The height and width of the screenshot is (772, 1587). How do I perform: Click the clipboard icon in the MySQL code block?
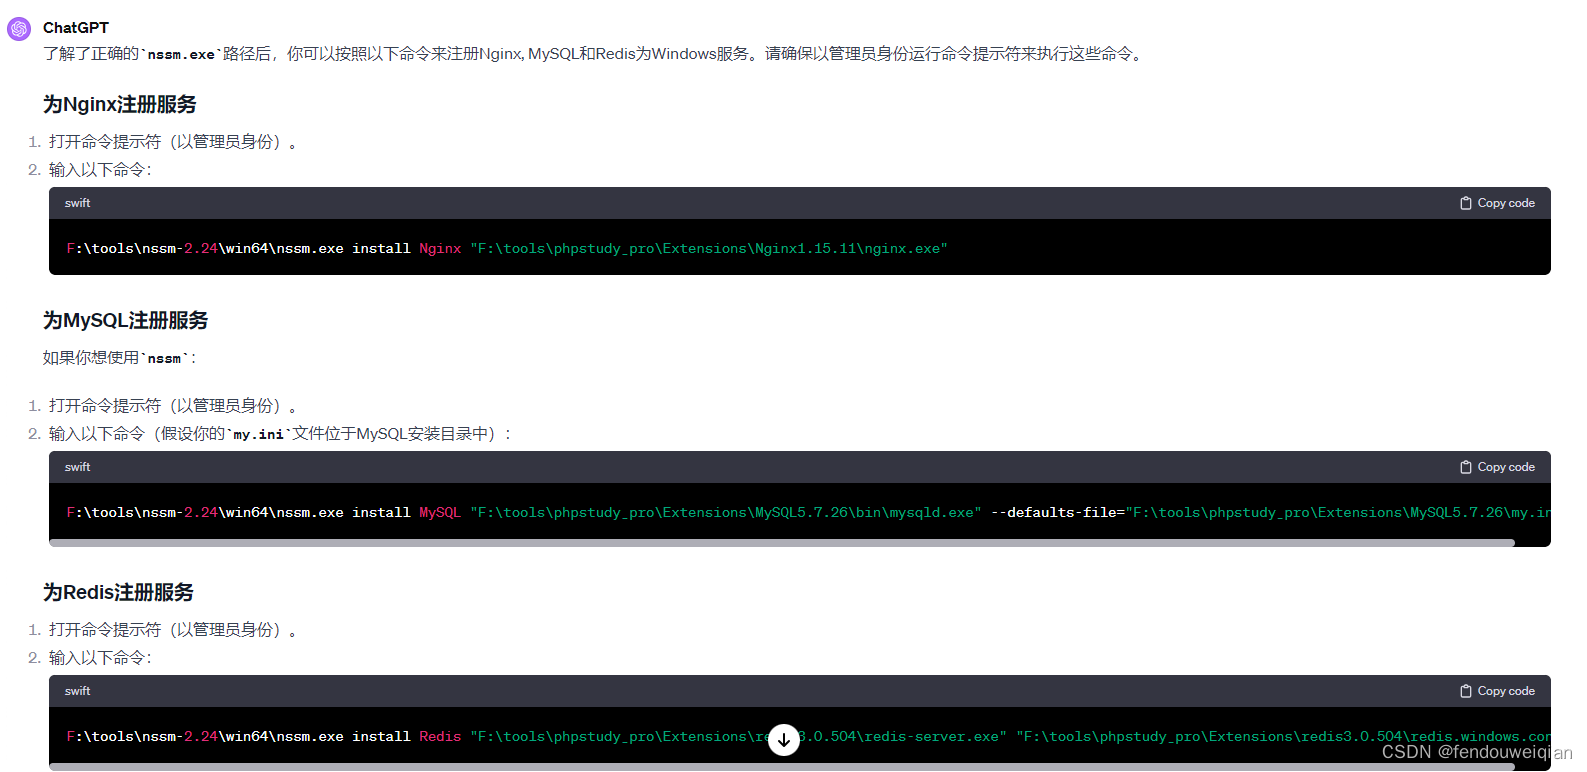coord(1466,467)
